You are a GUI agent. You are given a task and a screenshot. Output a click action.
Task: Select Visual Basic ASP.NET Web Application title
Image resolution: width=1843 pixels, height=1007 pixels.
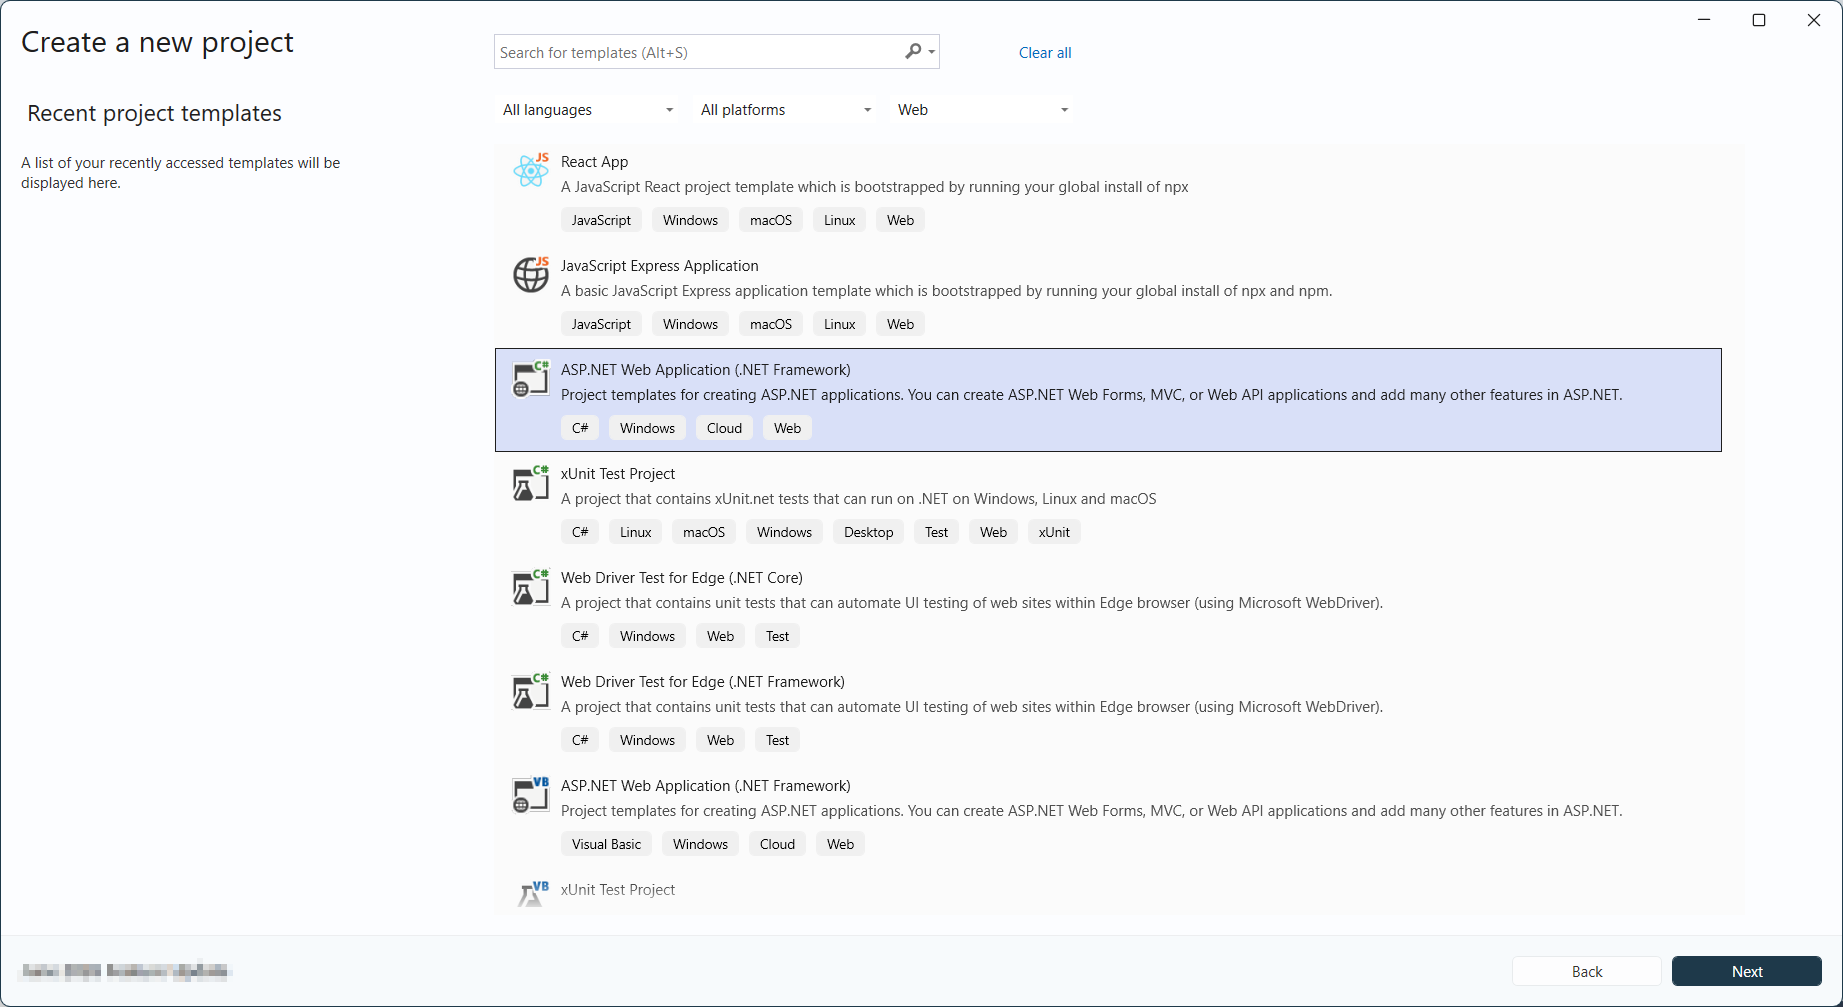706,786
